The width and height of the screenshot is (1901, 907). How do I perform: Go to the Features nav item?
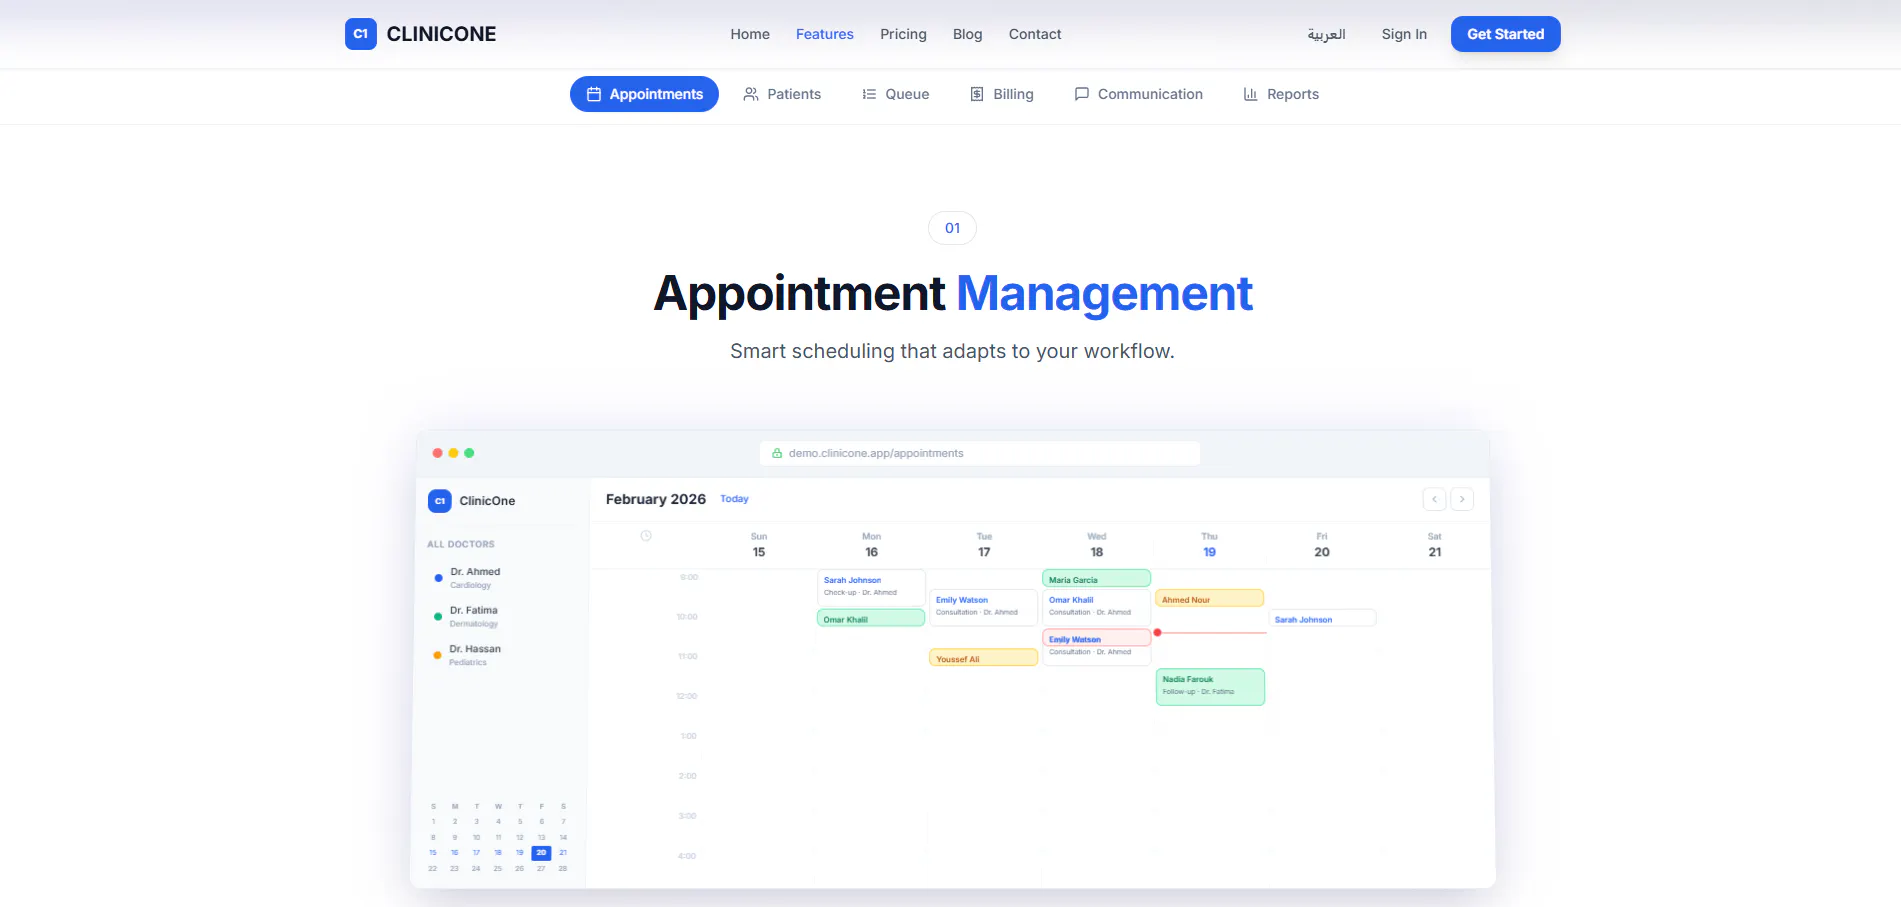coord(825,34)
